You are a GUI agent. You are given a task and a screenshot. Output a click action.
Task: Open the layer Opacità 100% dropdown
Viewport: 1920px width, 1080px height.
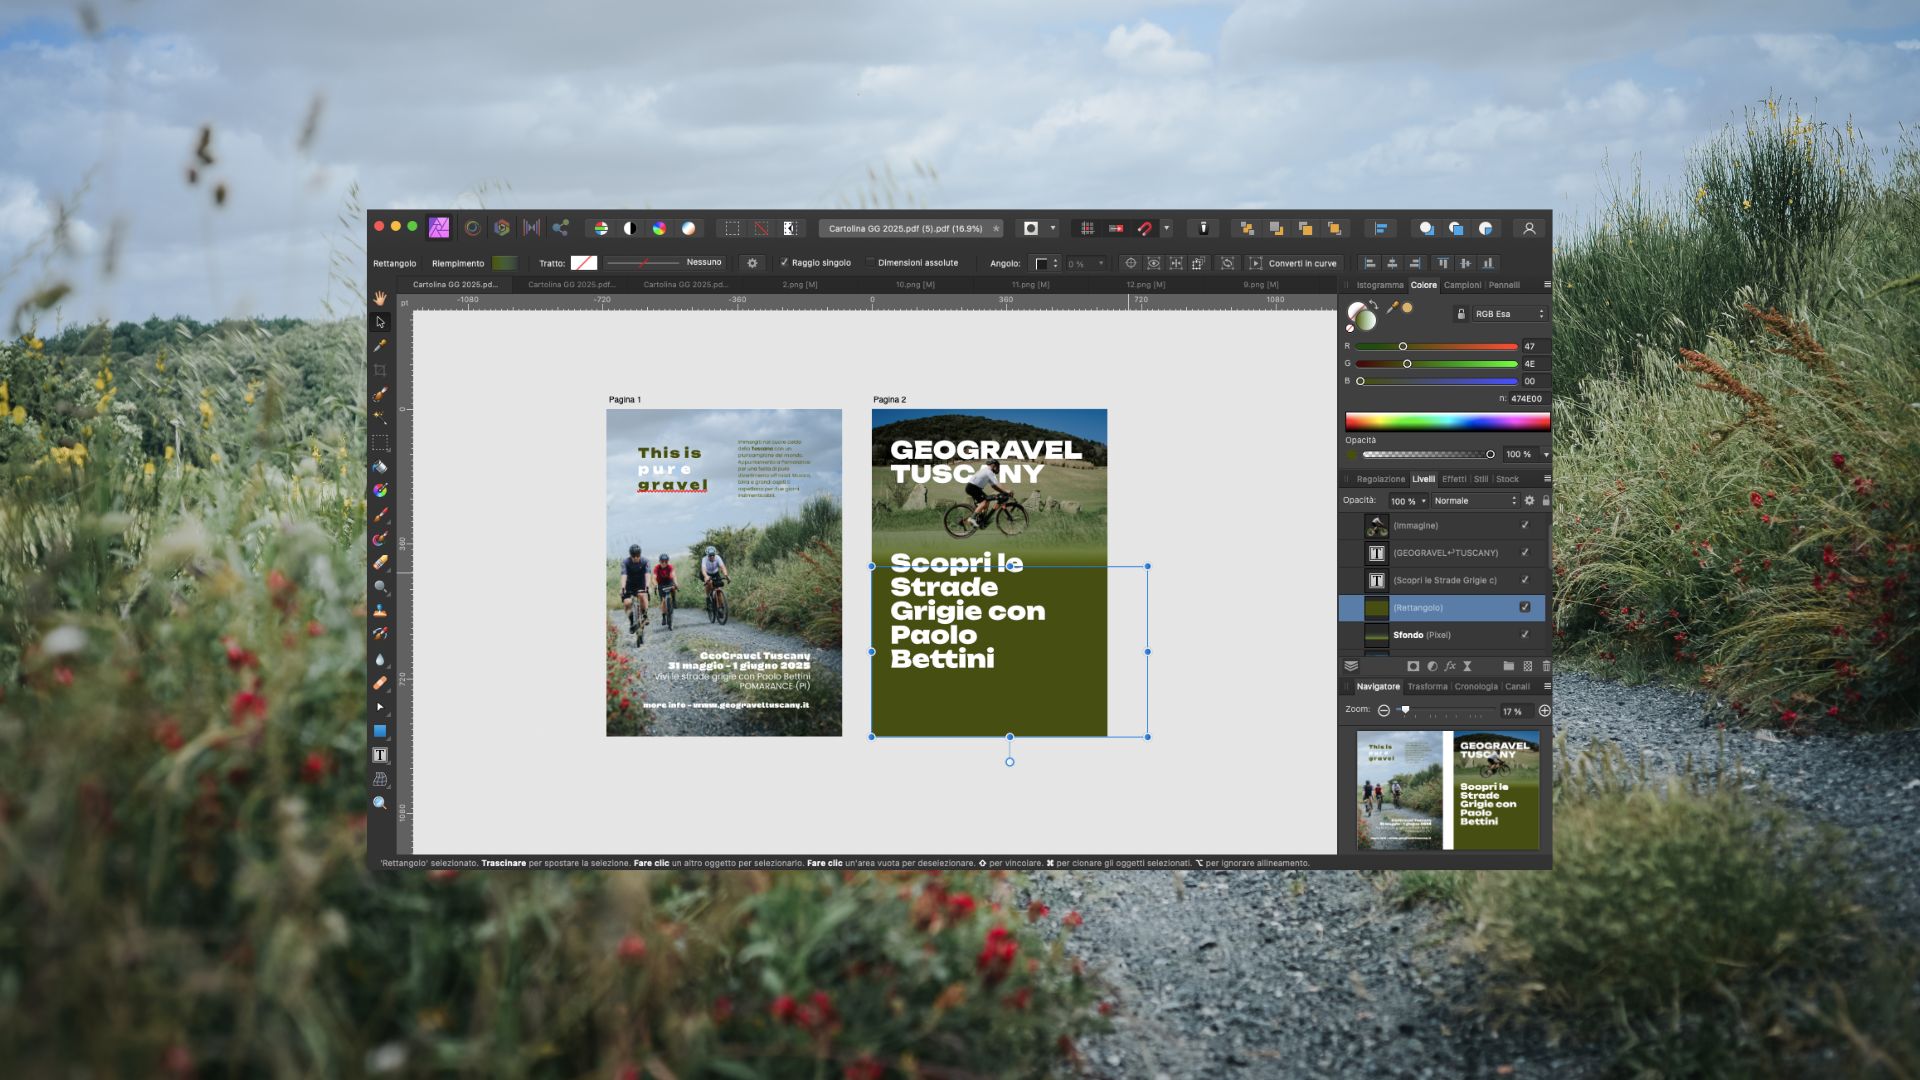click(x=1408, y=501)
